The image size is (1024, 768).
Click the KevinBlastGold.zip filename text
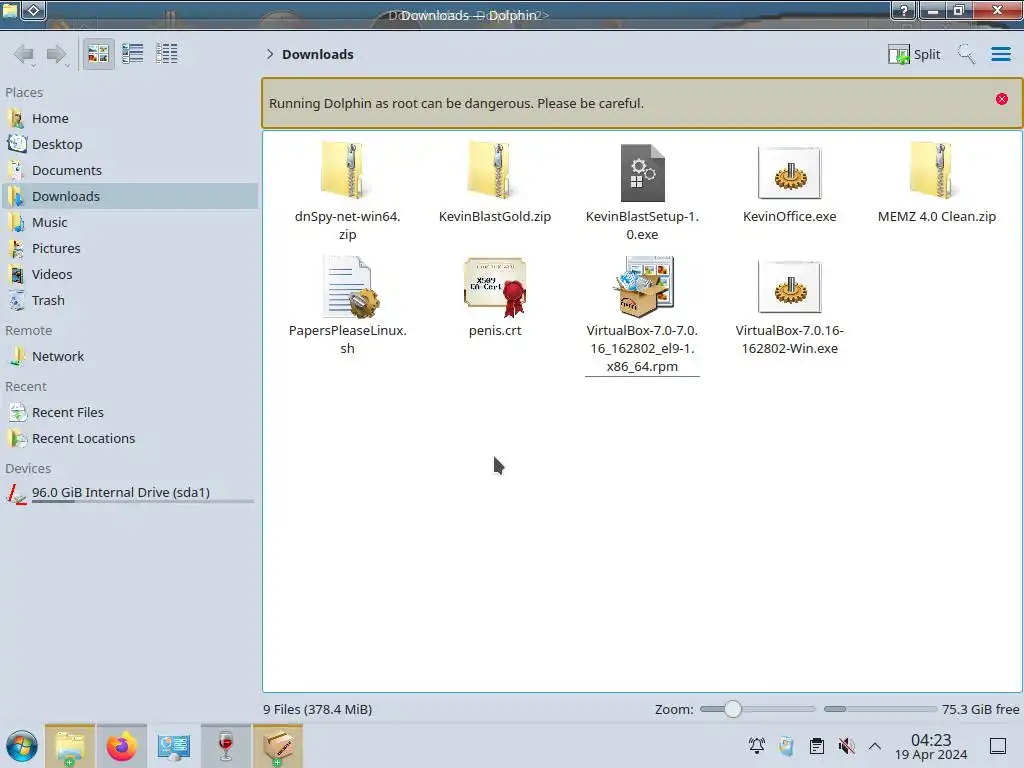494,216
